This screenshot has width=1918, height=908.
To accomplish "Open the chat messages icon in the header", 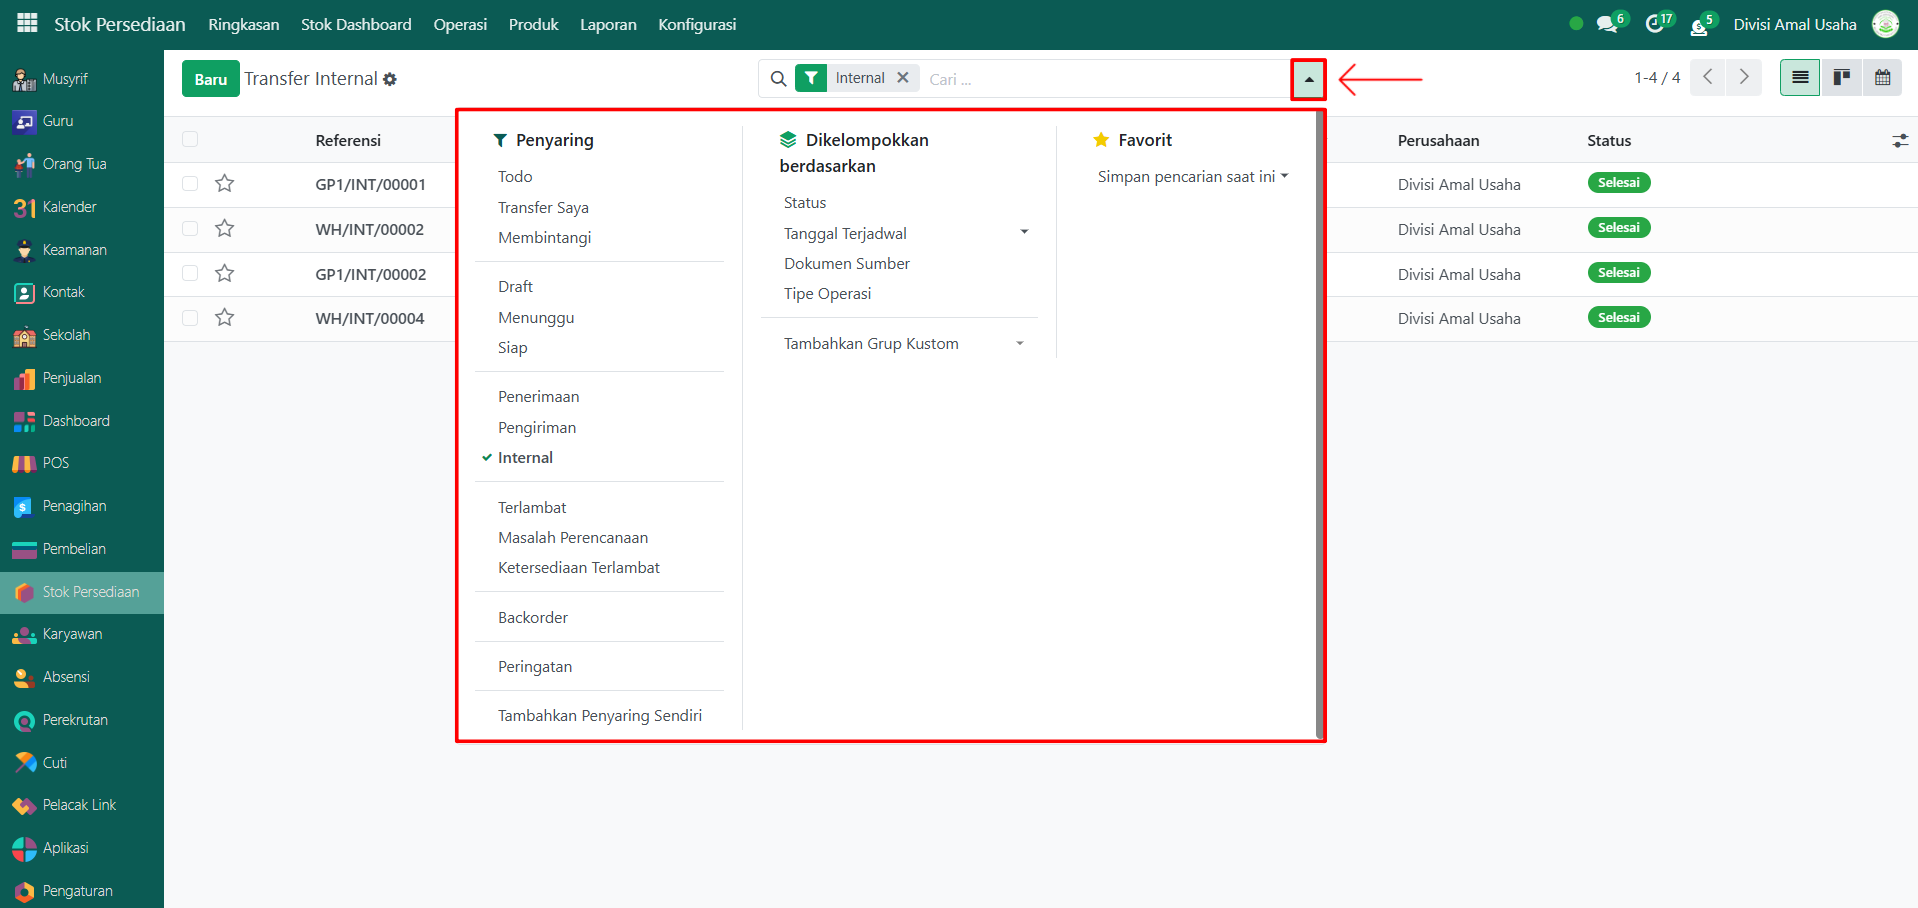I will pyautogui.click(x=1607, y=25).
